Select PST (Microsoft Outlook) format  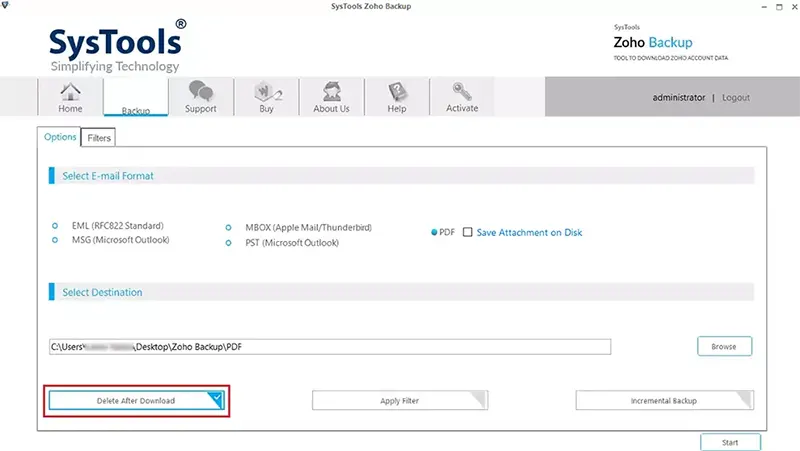229,243
